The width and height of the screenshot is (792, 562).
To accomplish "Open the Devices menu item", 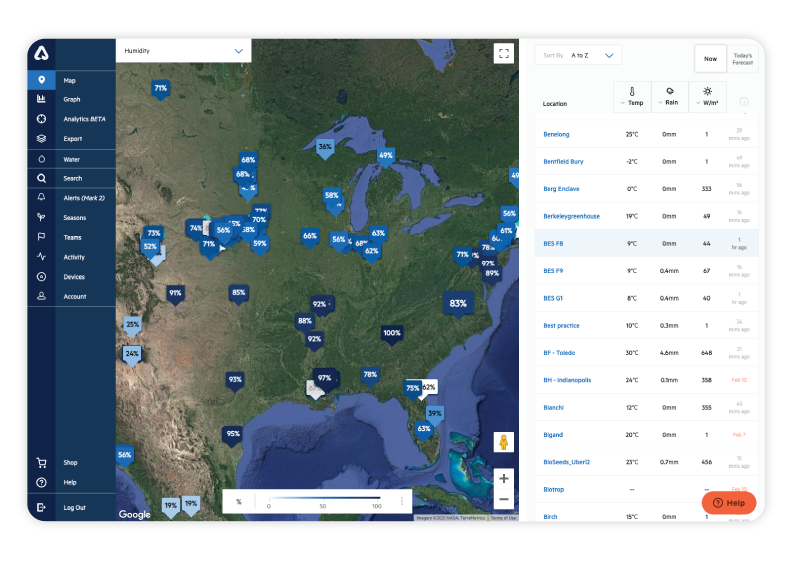I will click(x=74, y=277).
